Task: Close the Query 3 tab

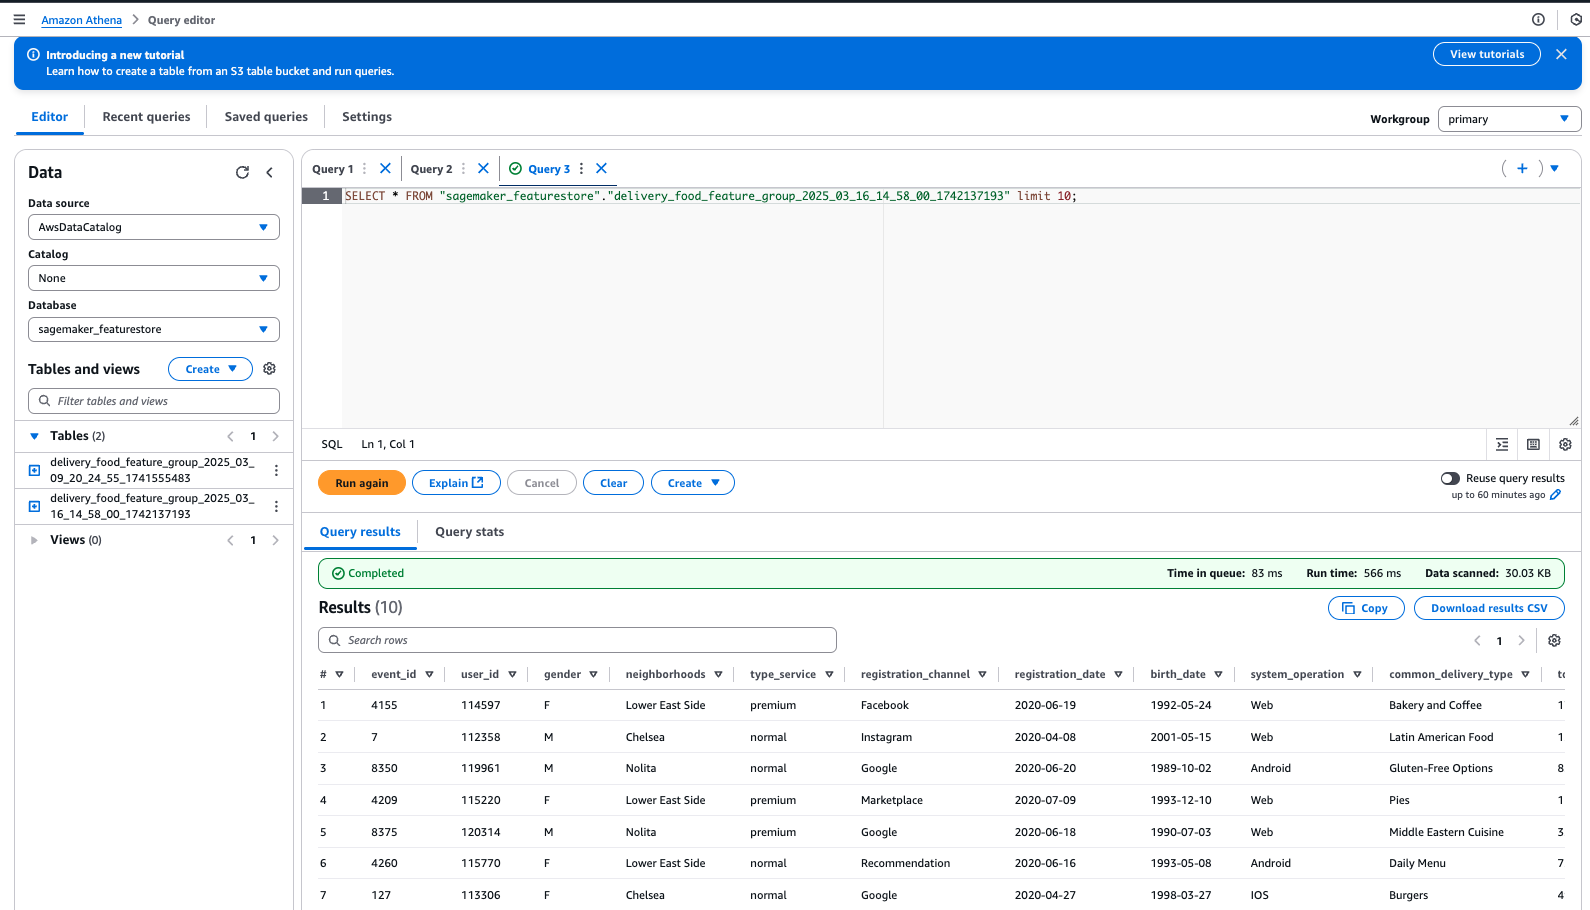Action: 601,168
